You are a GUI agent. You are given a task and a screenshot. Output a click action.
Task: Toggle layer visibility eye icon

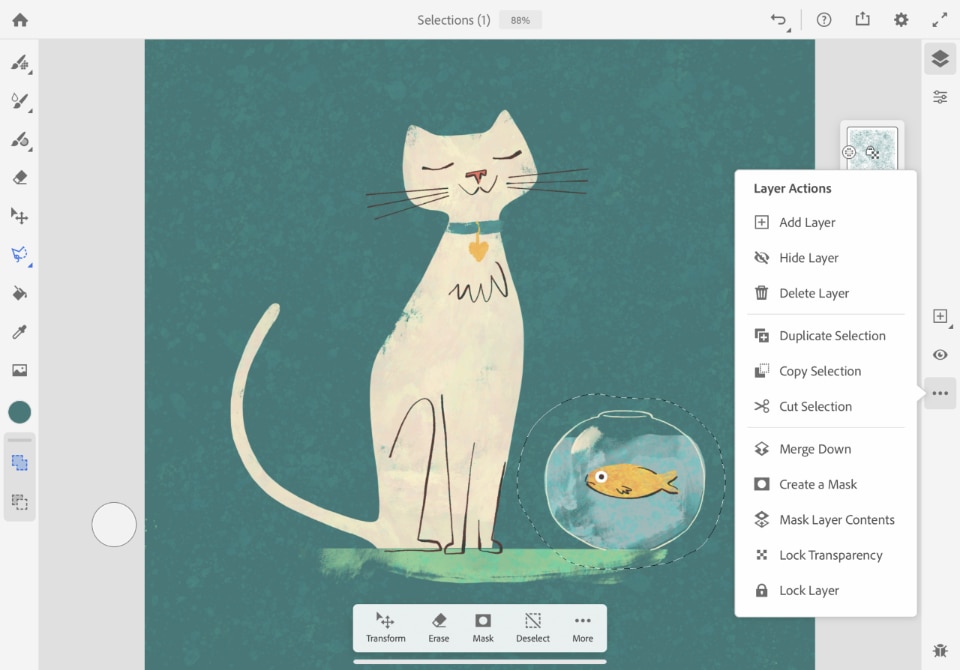[940, 355]
